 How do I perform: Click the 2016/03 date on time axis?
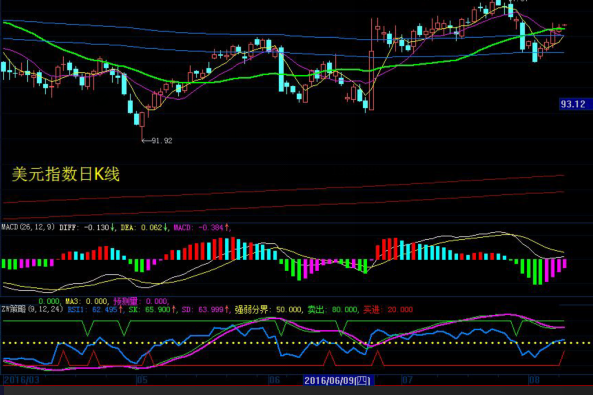click(x=22, y=380)
